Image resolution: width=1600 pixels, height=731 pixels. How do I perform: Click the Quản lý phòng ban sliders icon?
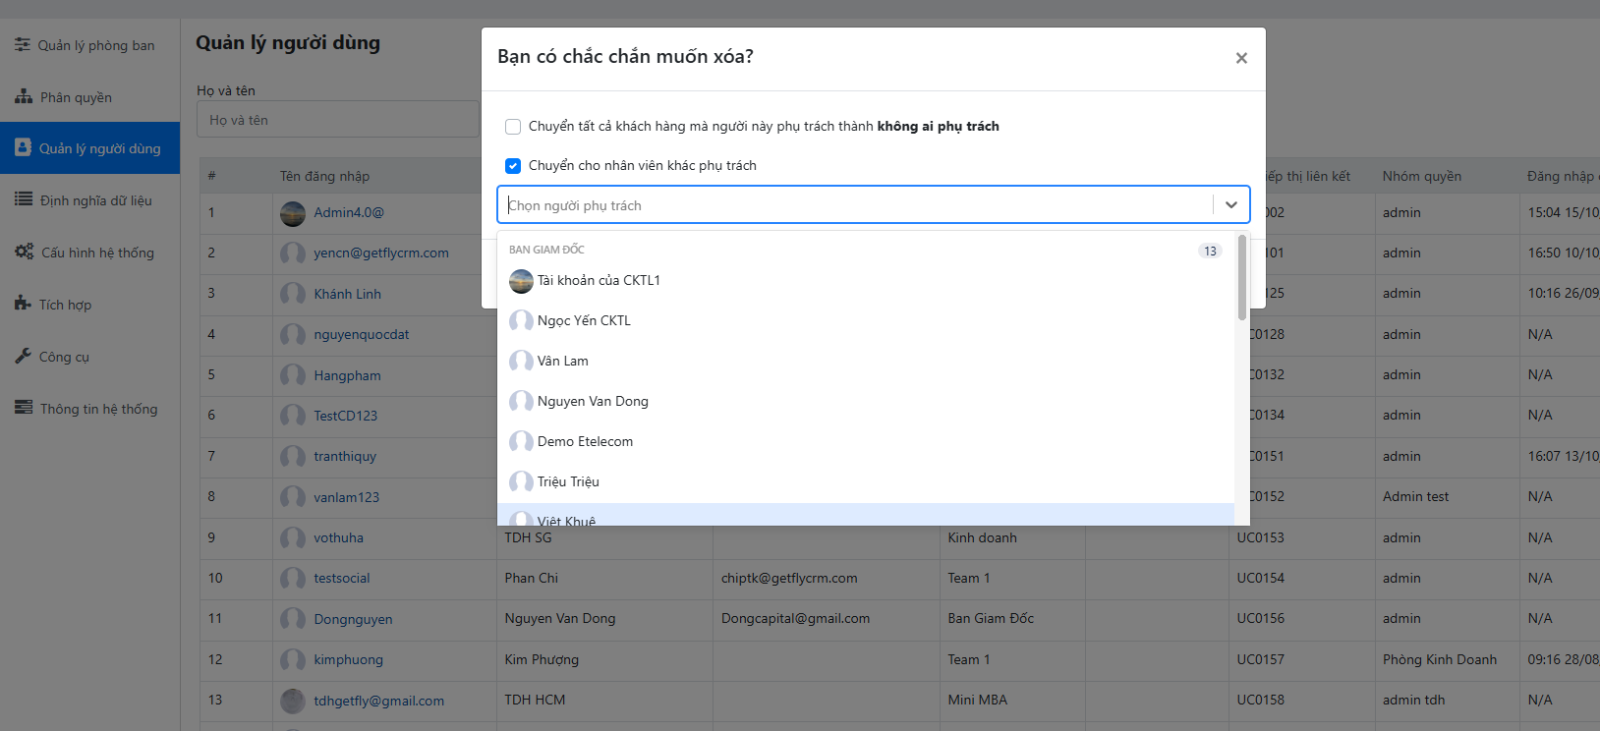click(22, 45)
